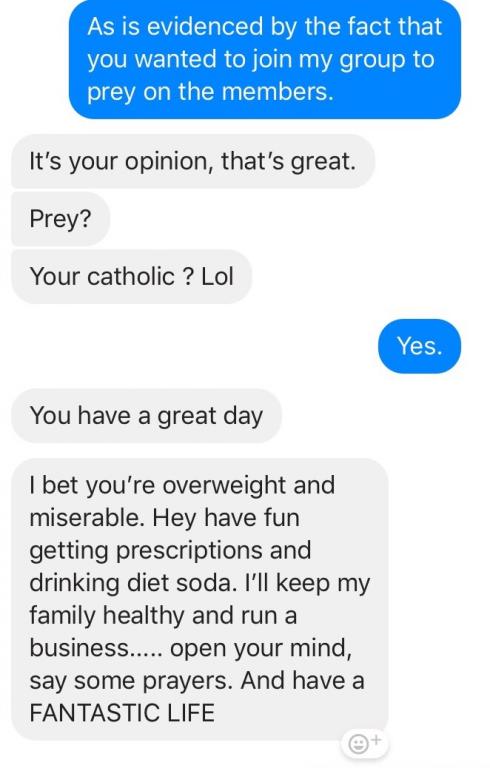Click 'say some prayers. And have a' line
This screenshot has width=490, height=768.
pos(197,681)
